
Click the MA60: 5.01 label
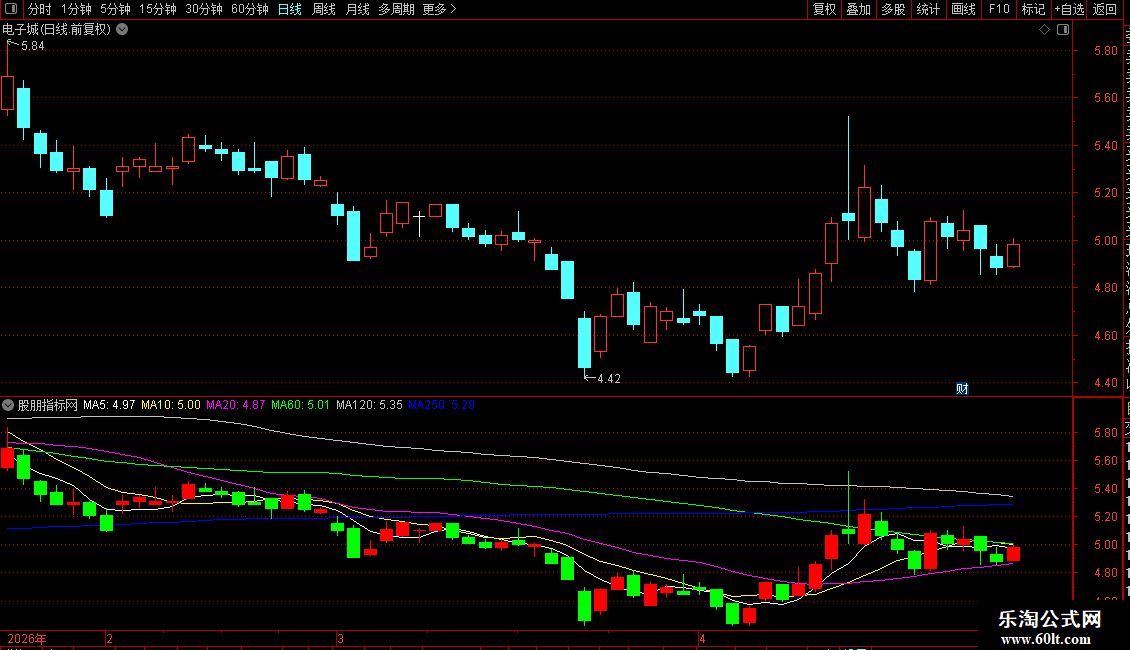(x=300, y=405)
